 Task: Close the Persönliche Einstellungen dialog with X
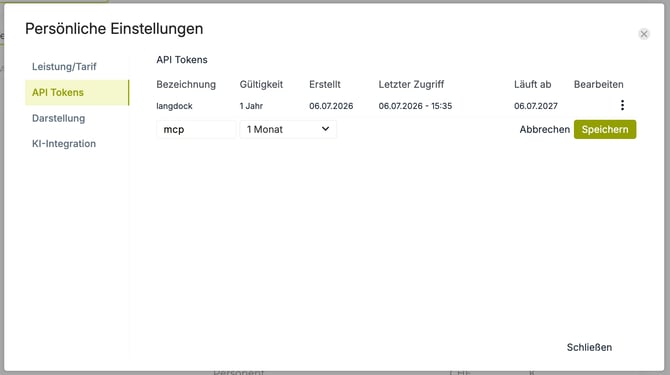pyautogui.click(x=644, y=34)
